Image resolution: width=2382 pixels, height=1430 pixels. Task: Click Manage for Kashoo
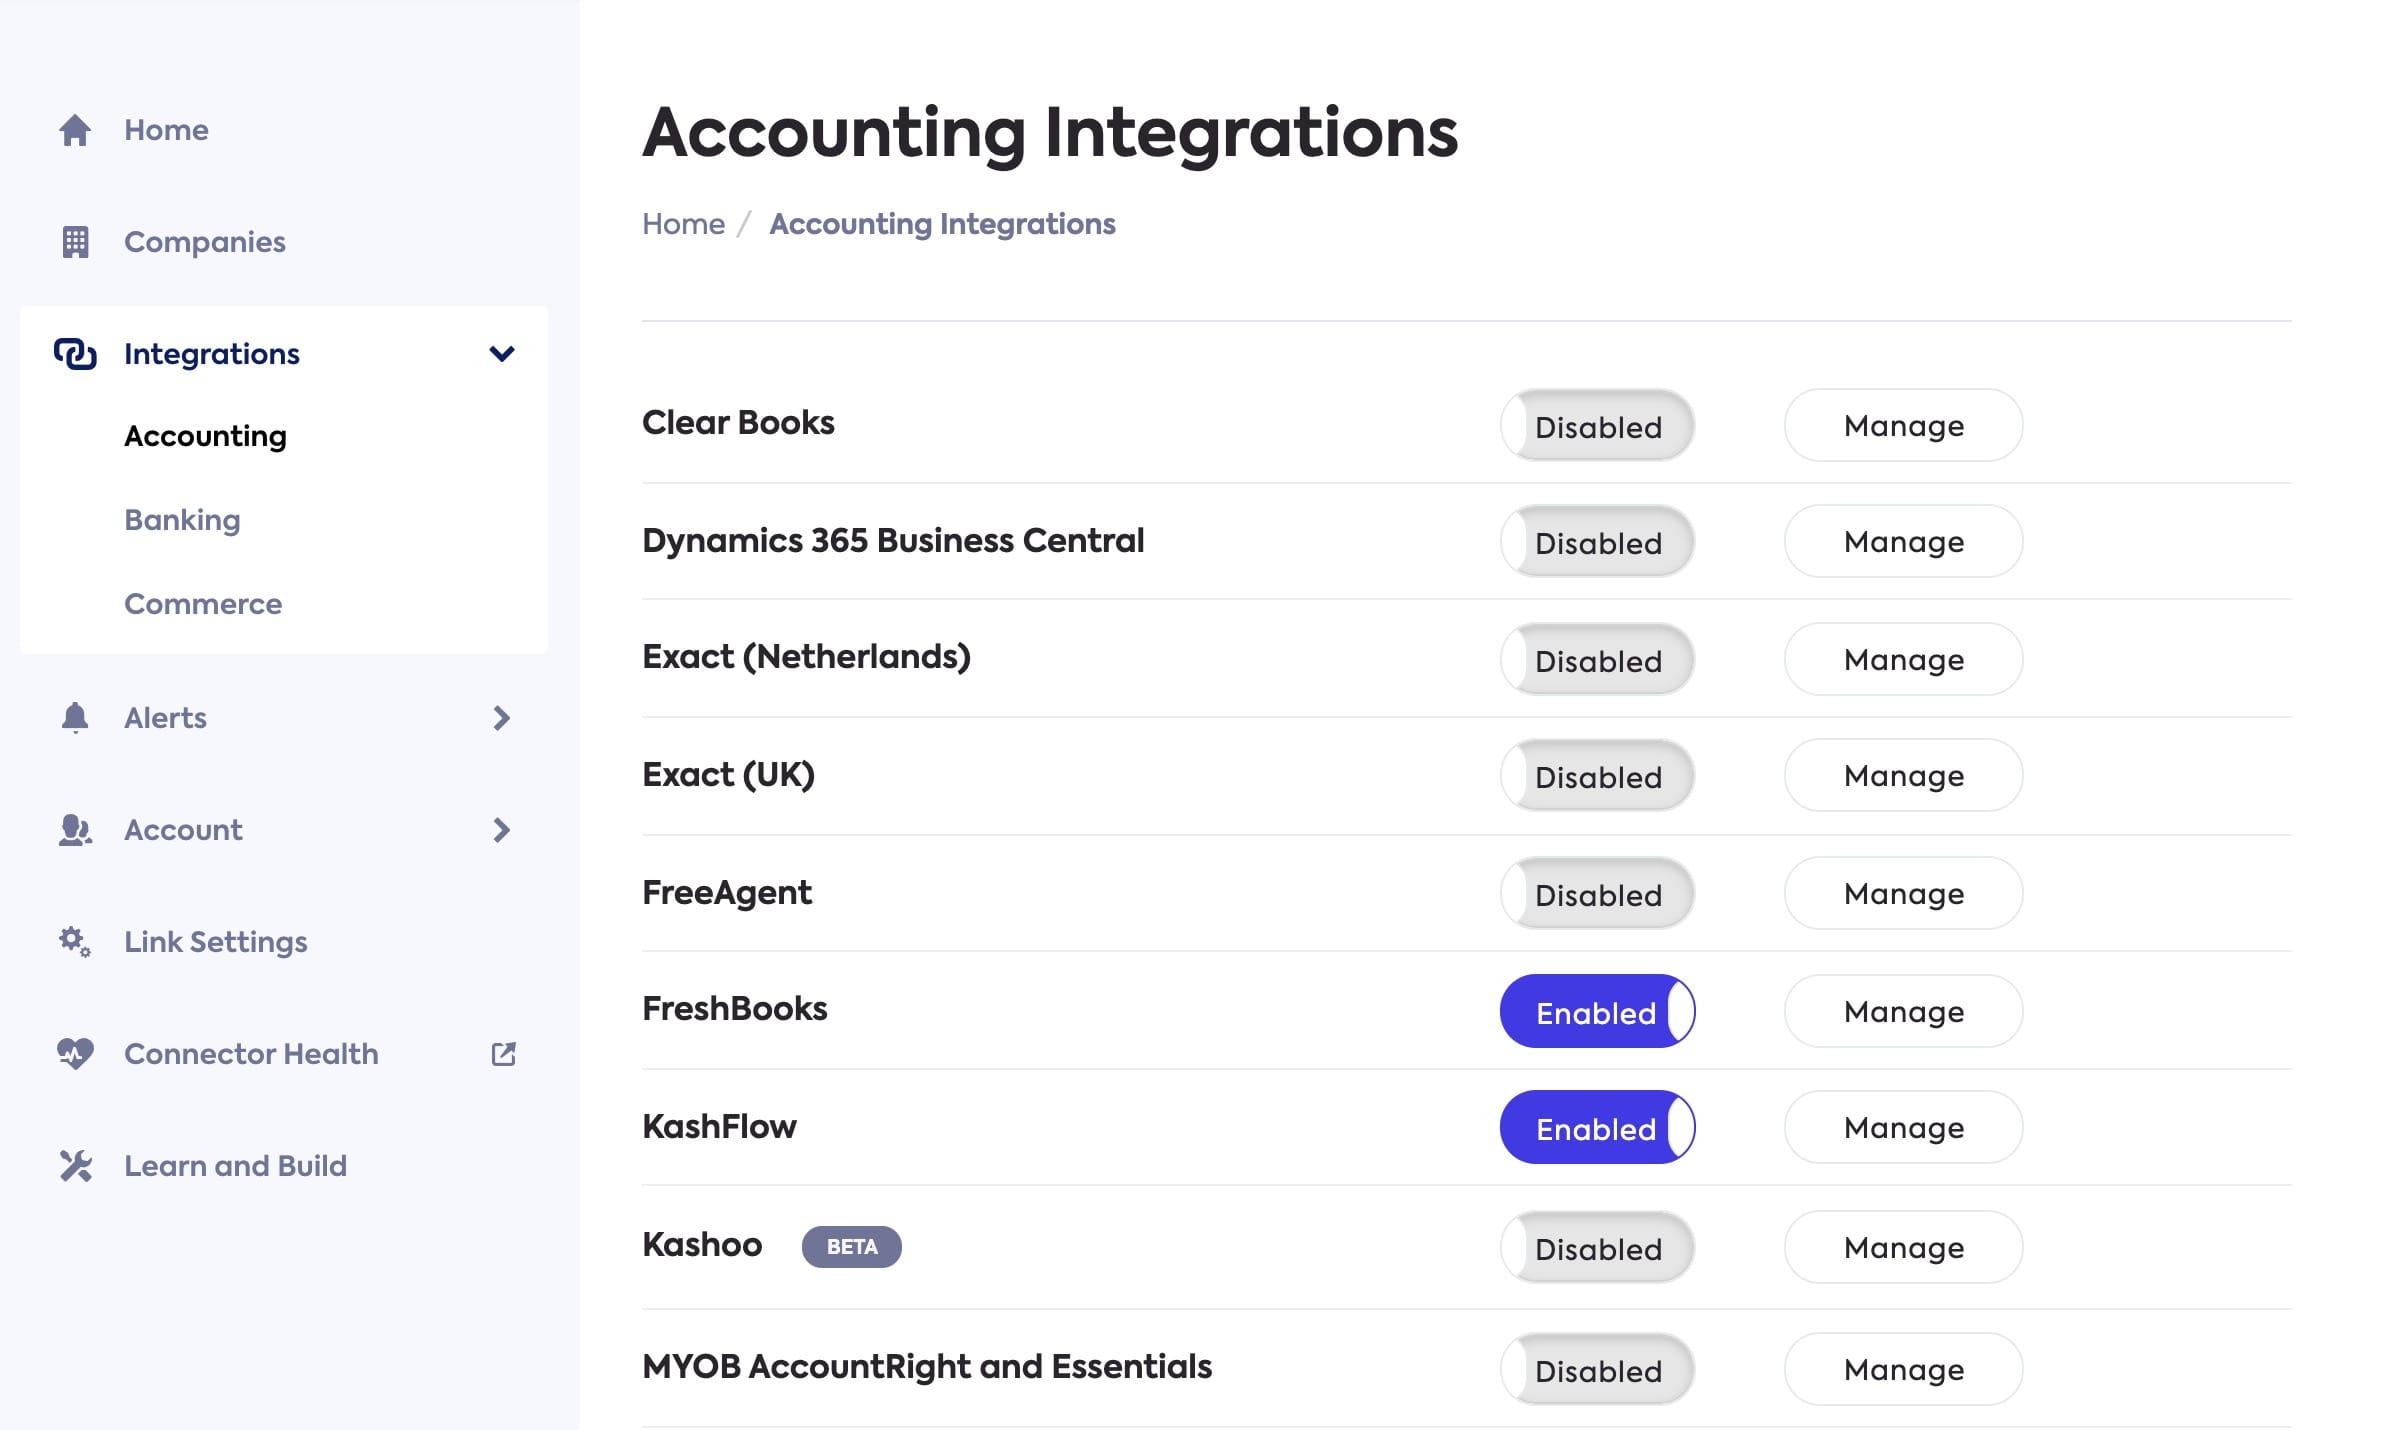1903,1248
